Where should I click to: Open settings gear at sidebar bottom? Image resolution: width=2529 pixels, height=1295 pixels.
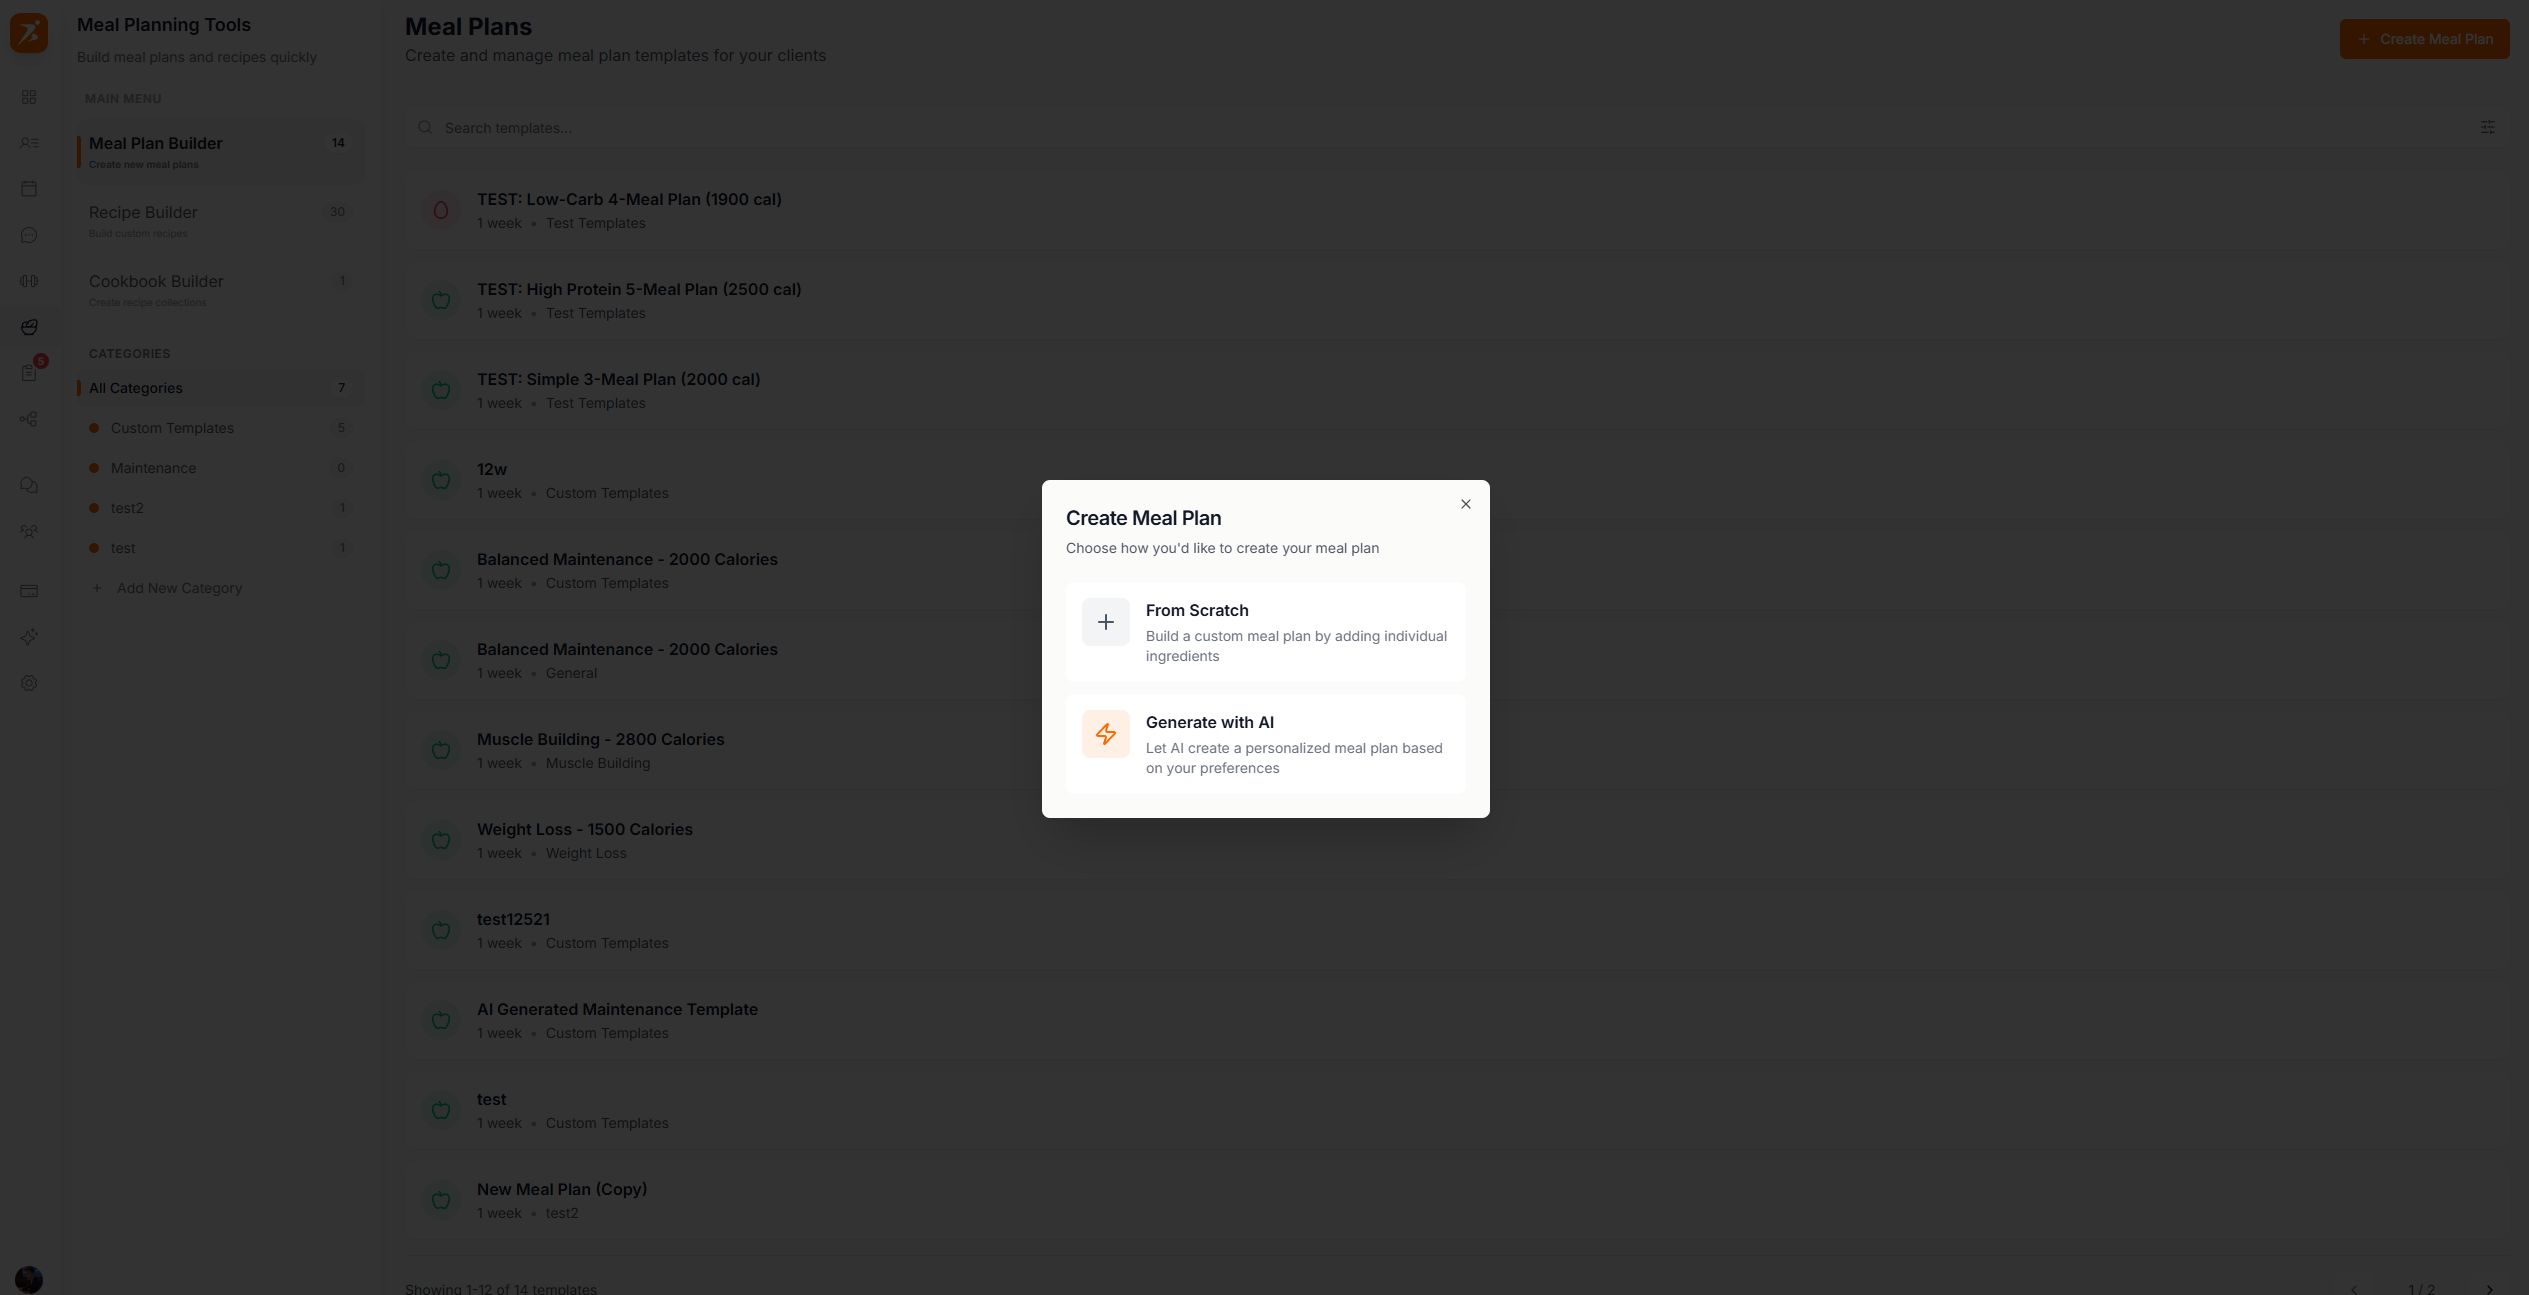(x=29, y=683)
